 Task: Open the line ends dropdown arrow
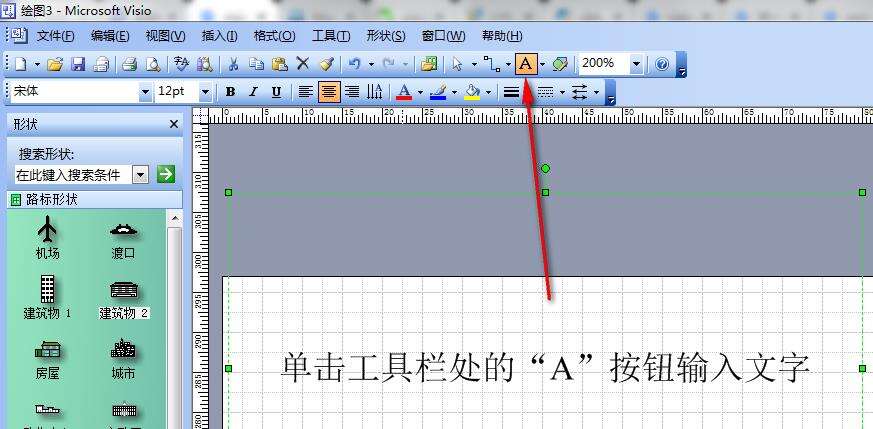[596, 92]
